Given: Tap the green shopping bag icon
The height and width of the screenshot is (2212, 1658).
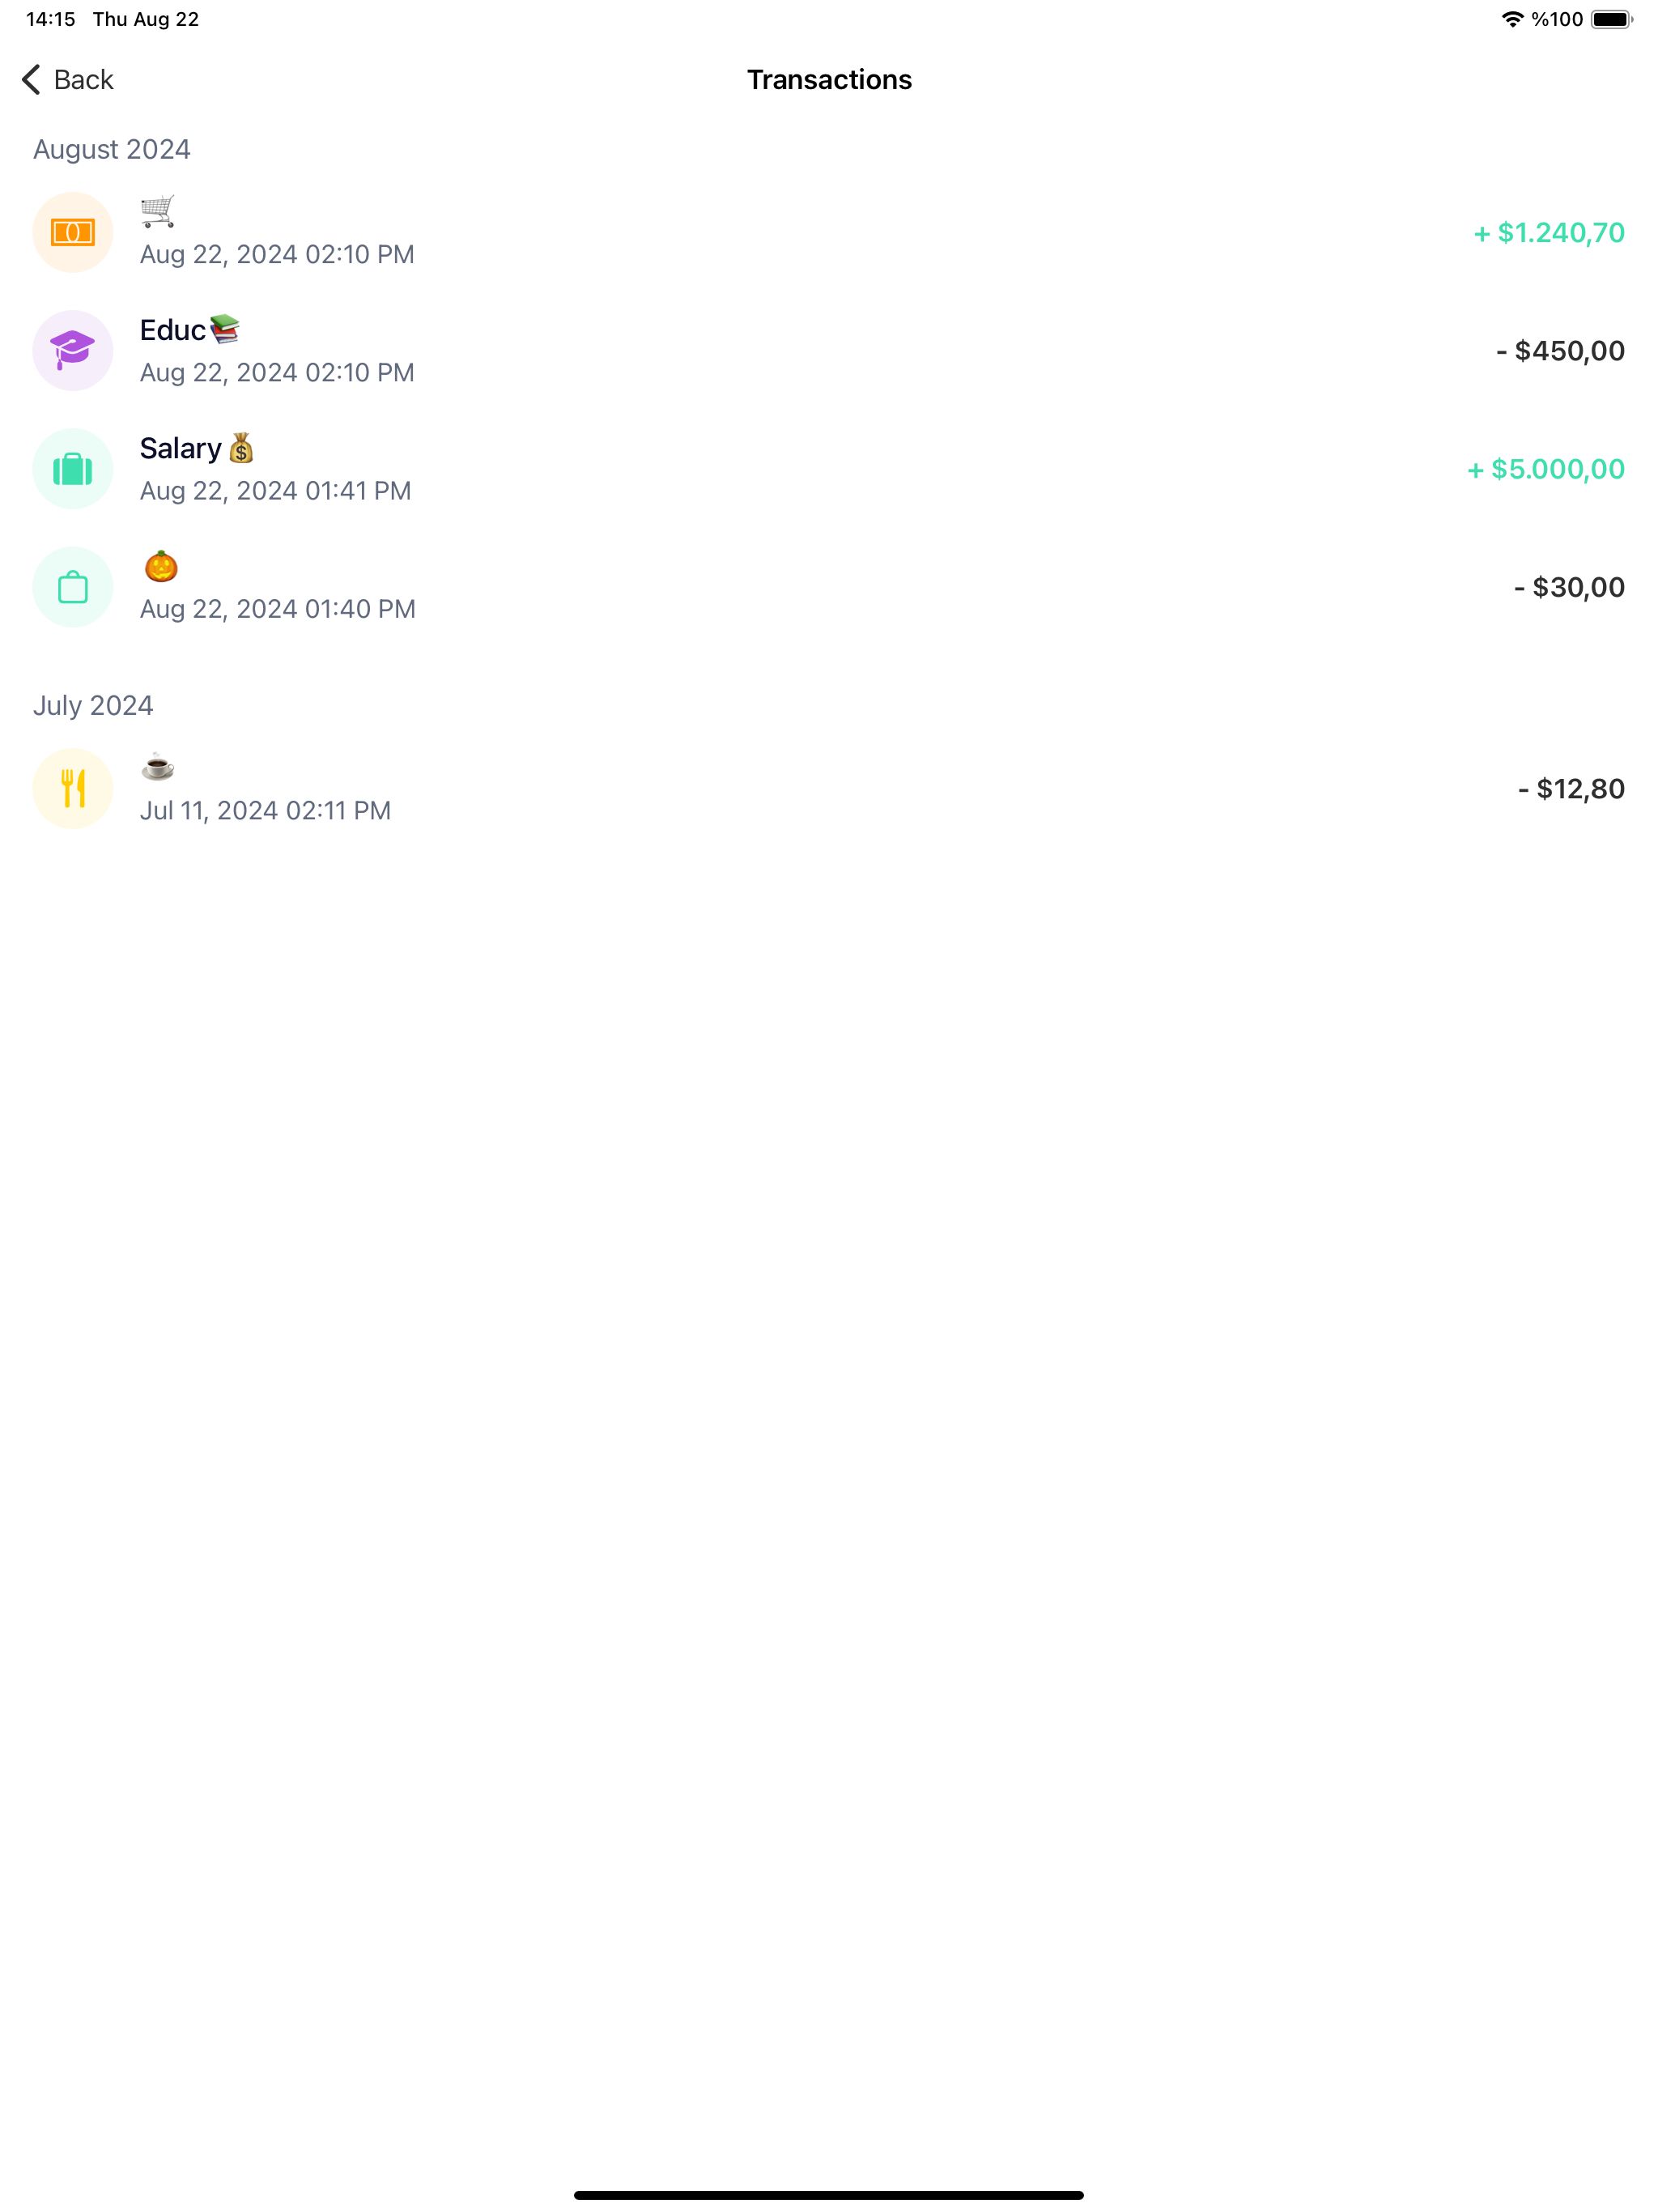Looking at the screenshot, I should point(73,587).
